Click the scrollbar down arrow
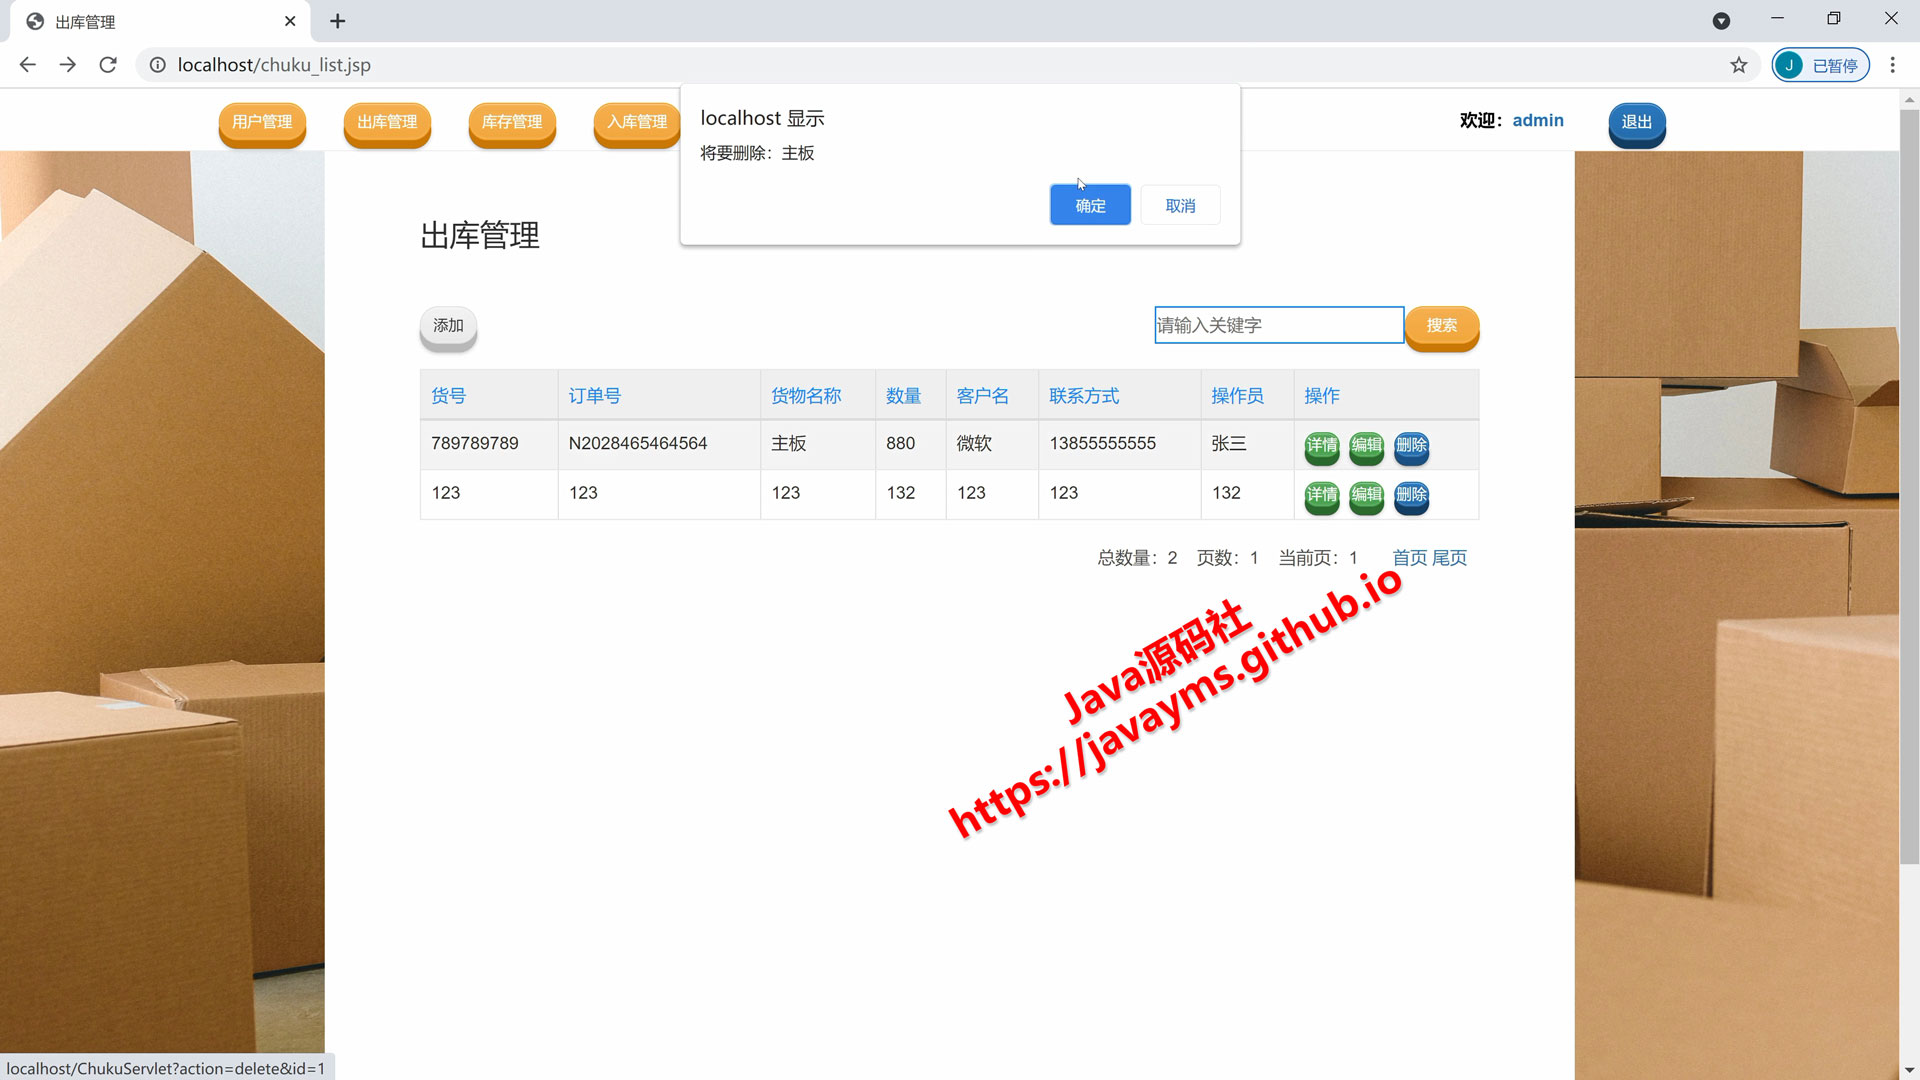1920x1080 pixels. [1909, 1070]
